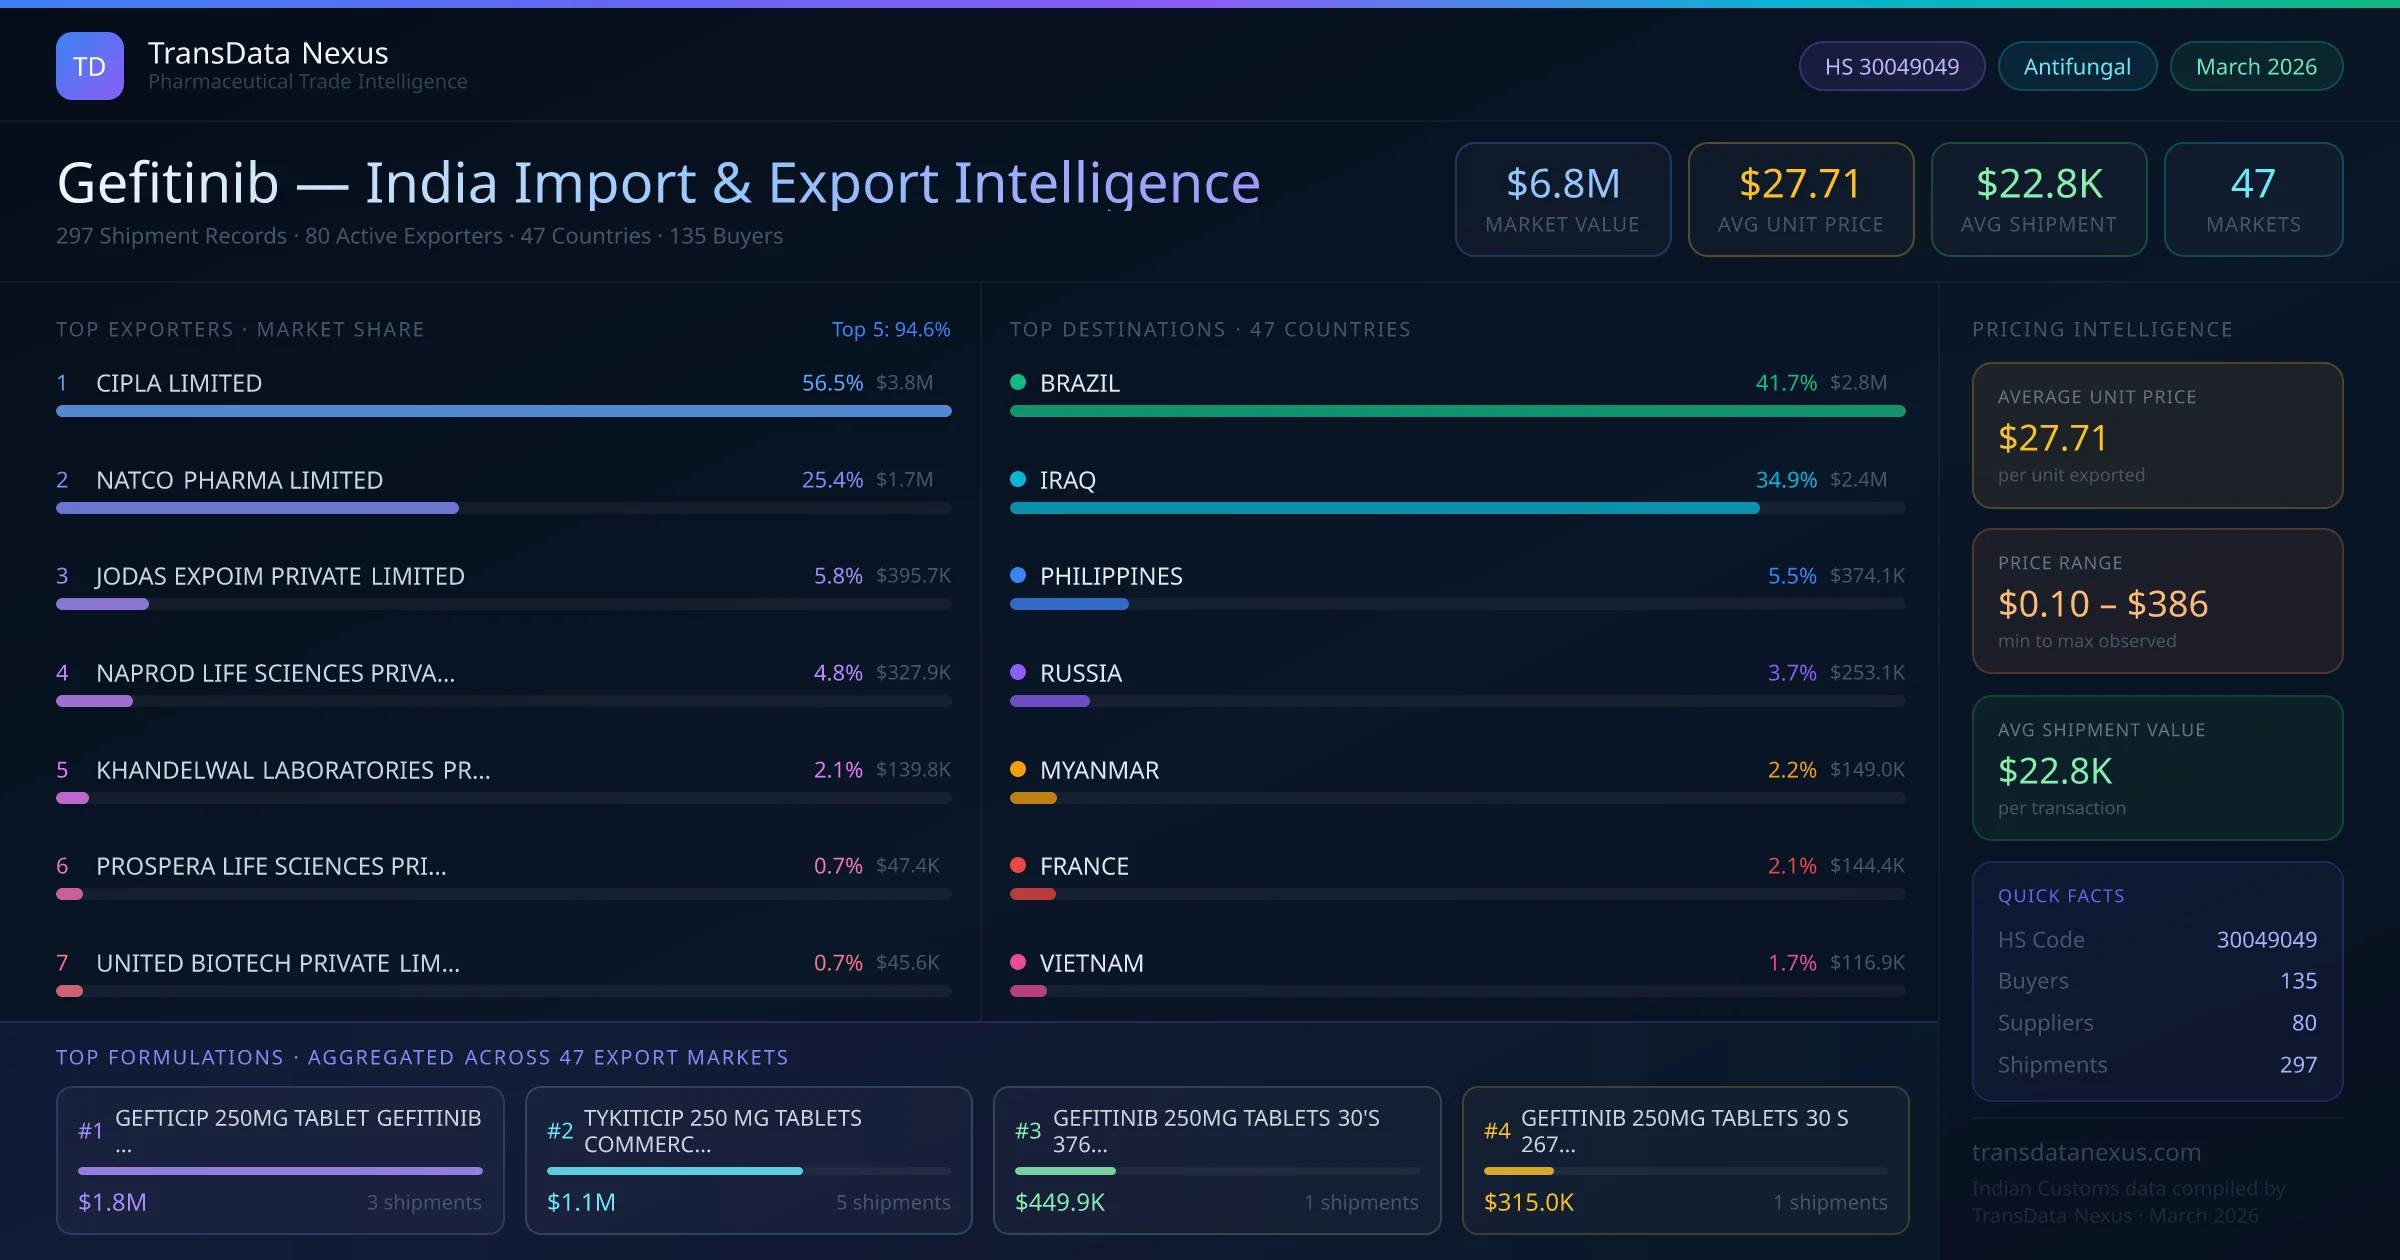Click the pink dot next to VIETNAM
Viewport: 2400px width, 1260px height.
[1017, 963]
